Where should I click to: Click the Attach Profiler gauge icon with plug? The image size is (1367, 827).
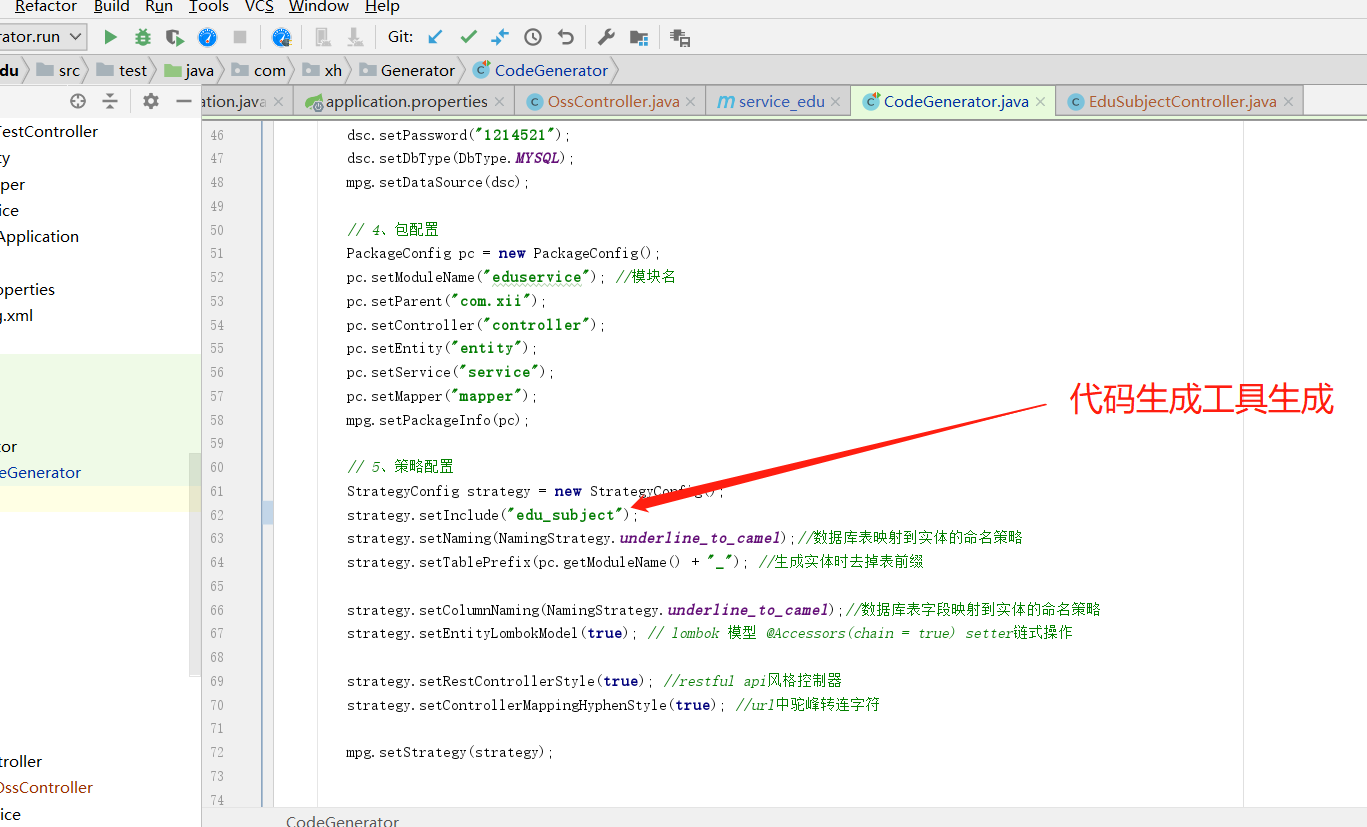tap(282, 37)
